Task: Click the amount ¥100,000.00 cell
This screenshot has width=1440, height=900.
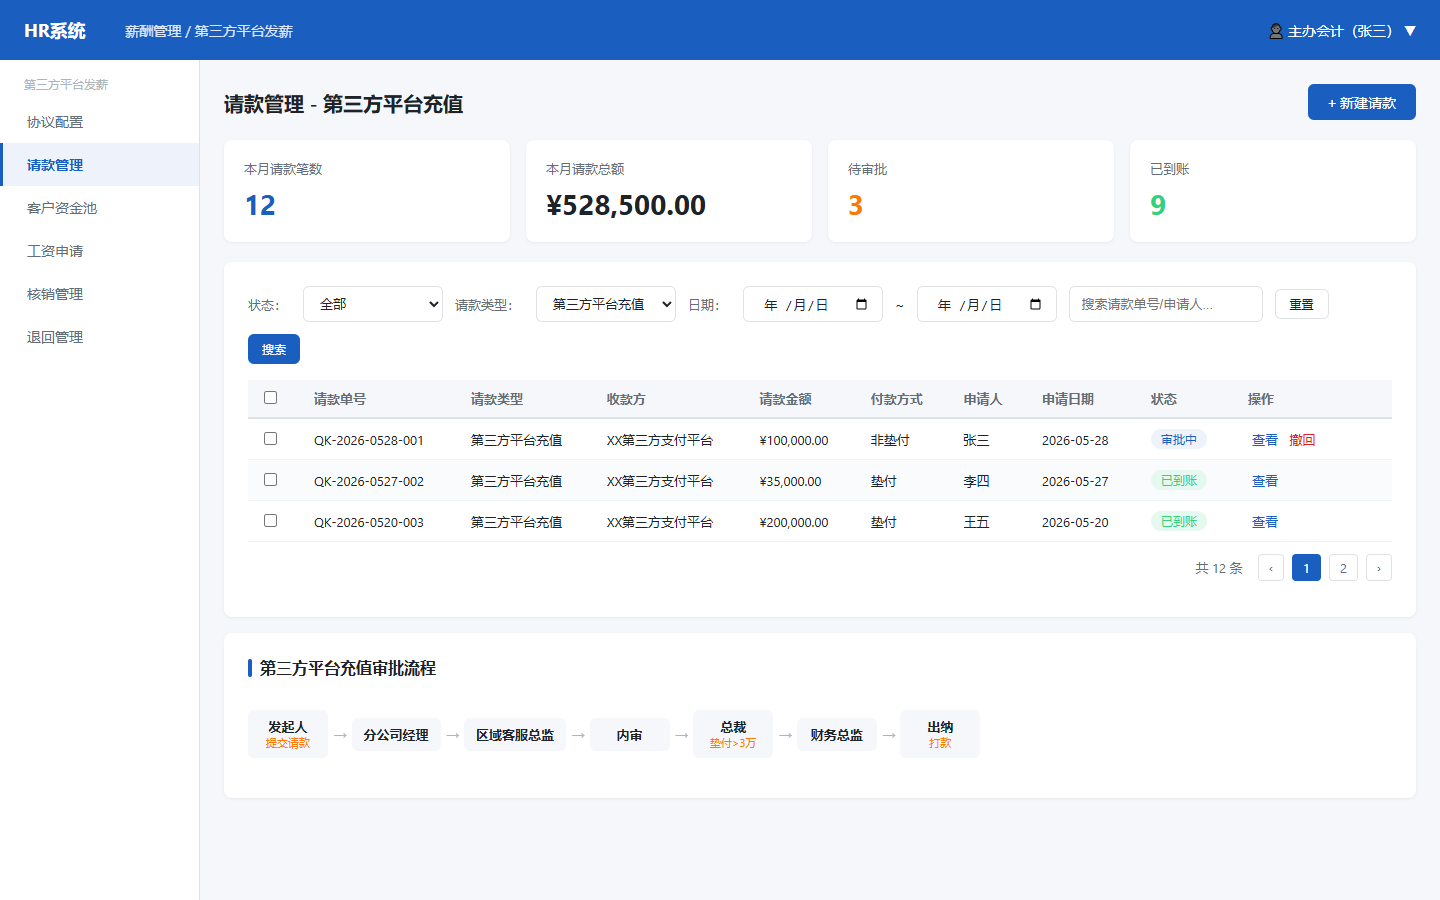Action: coord(794,440)
